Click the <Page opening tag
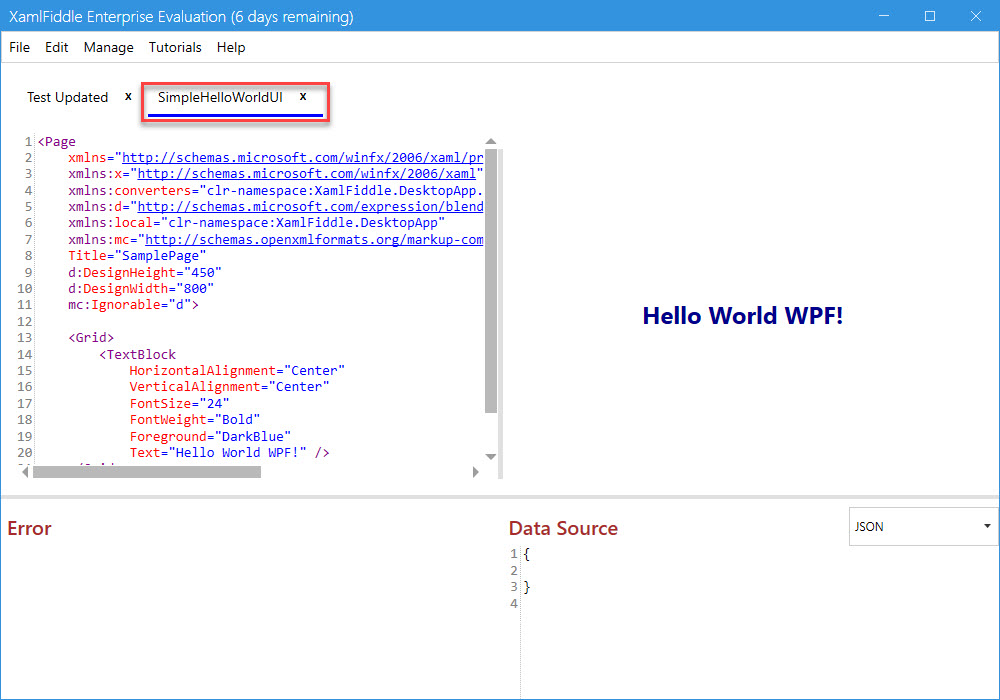Viewport: 1000px width, 700px height. pos(57,142)
